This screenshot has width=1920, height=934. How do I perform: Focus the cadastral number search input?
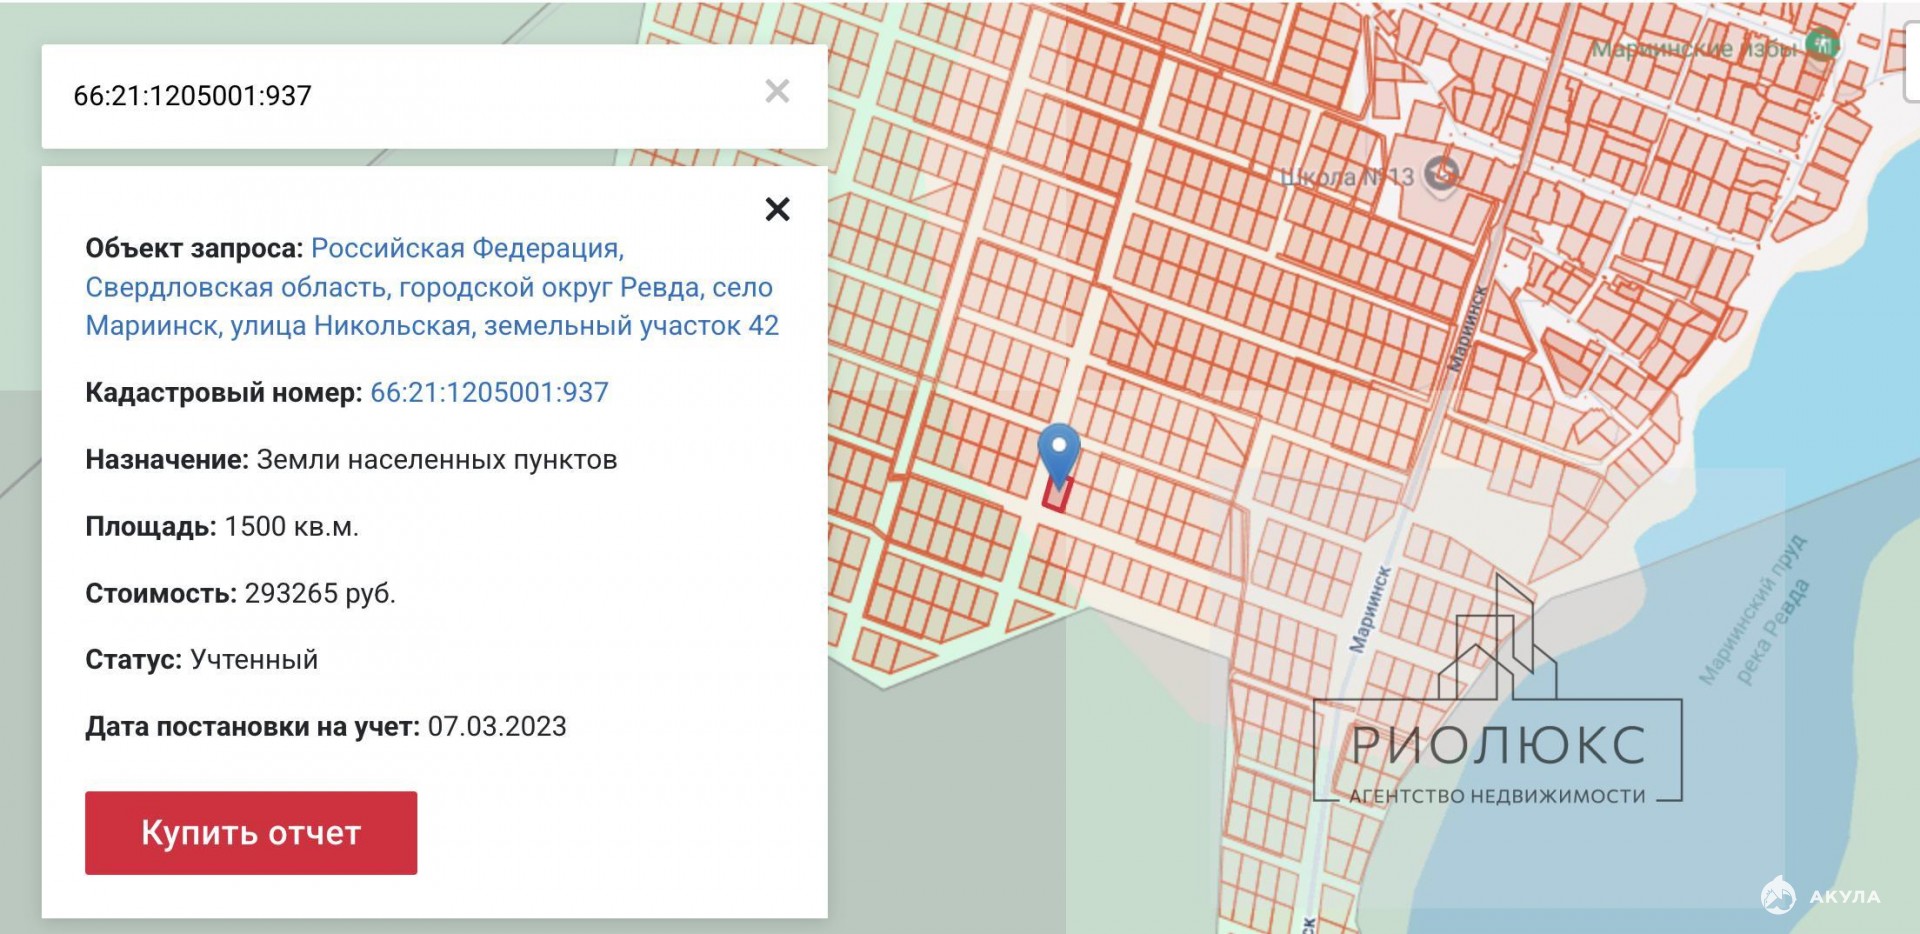coord(400,96)
